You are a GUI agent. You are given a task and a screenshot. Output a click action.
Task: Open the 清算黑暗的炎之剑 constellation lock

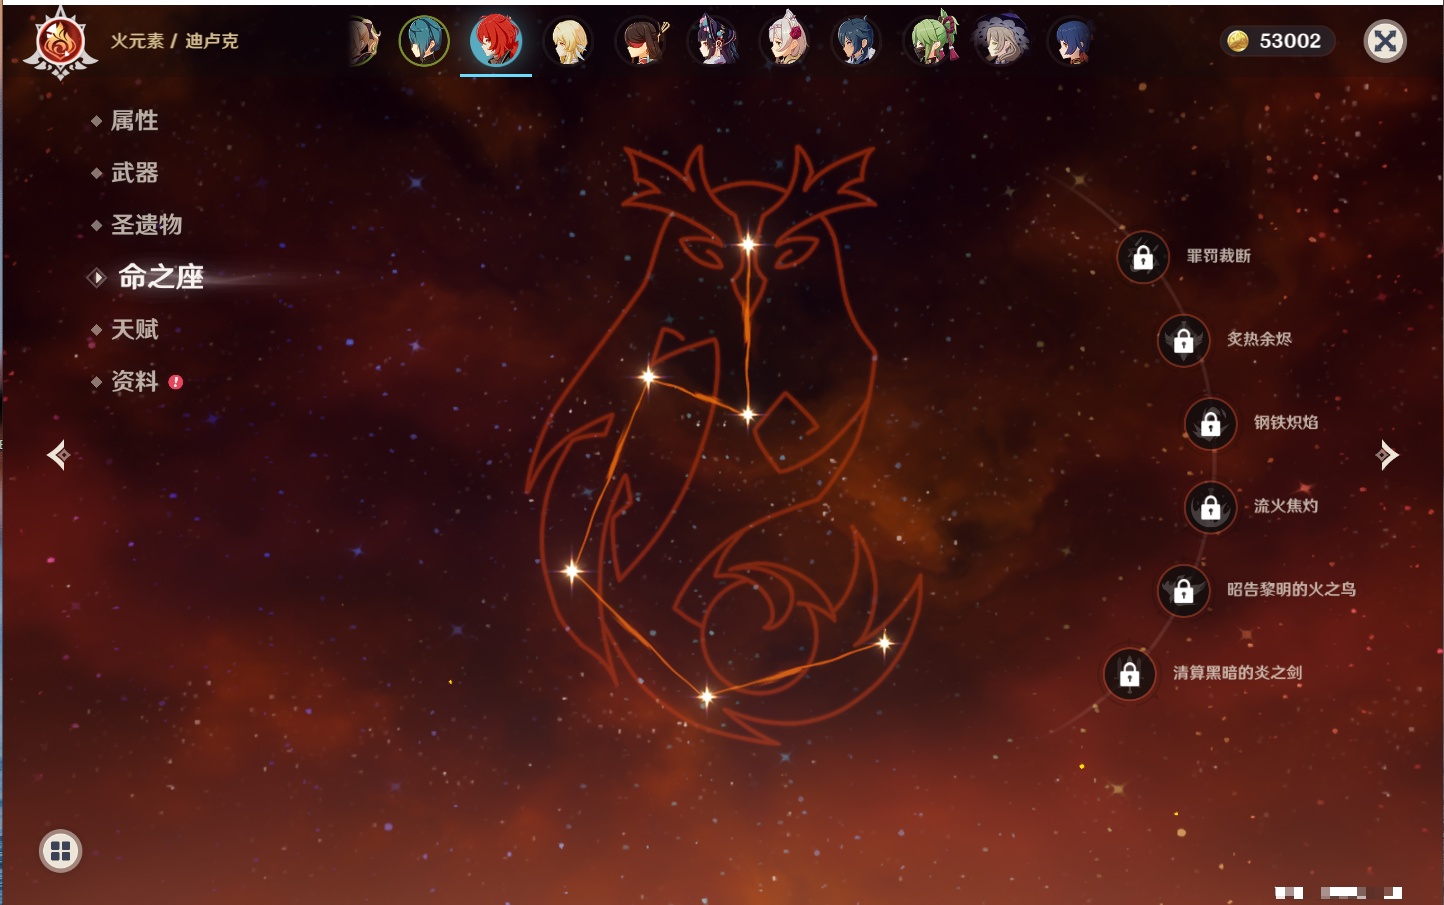tap(1129, 675)
